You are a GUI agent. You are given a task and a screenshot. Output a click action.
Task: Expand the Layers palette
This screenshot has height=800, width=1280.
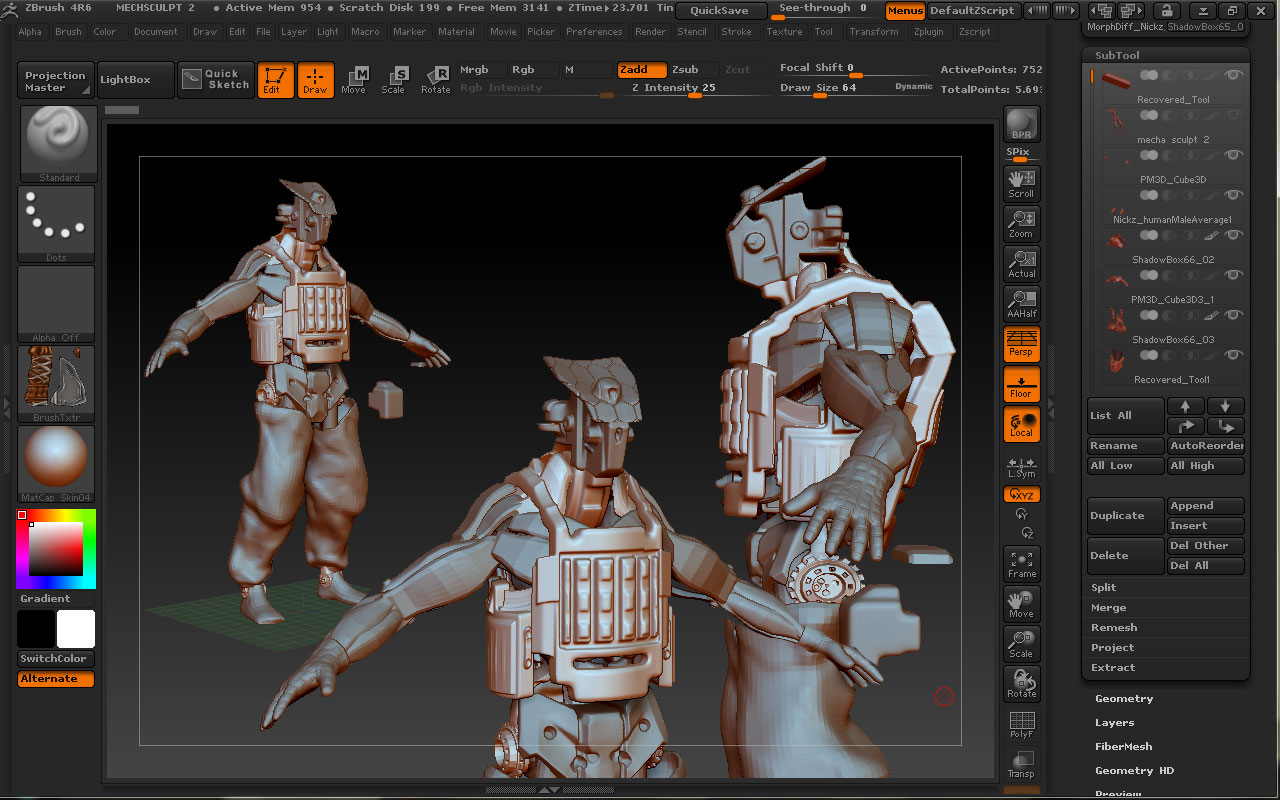[x=1114, y=723]
